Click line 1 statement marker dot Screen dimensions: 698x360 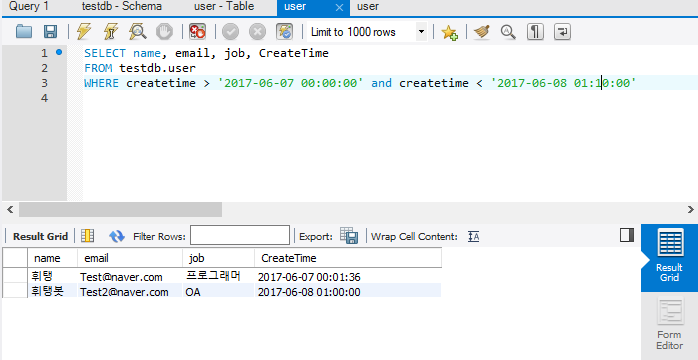click(59, 53)
